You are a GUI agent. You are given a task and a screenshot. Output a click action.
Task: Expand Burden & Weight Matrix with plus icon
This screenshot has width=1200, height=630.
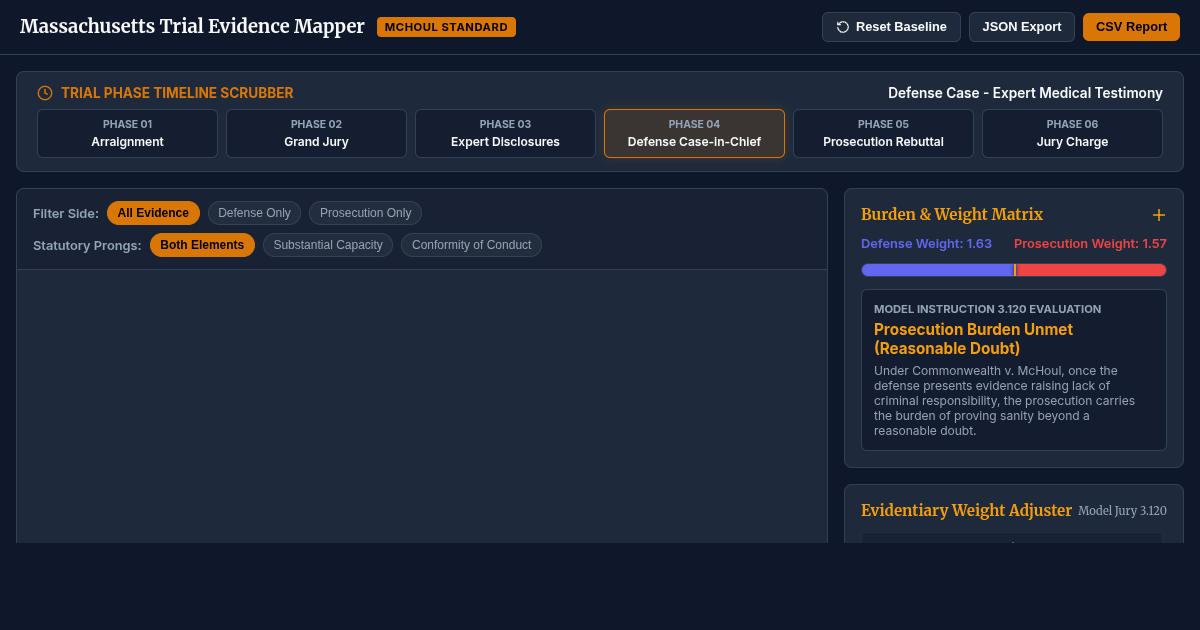click(1159, 215)
